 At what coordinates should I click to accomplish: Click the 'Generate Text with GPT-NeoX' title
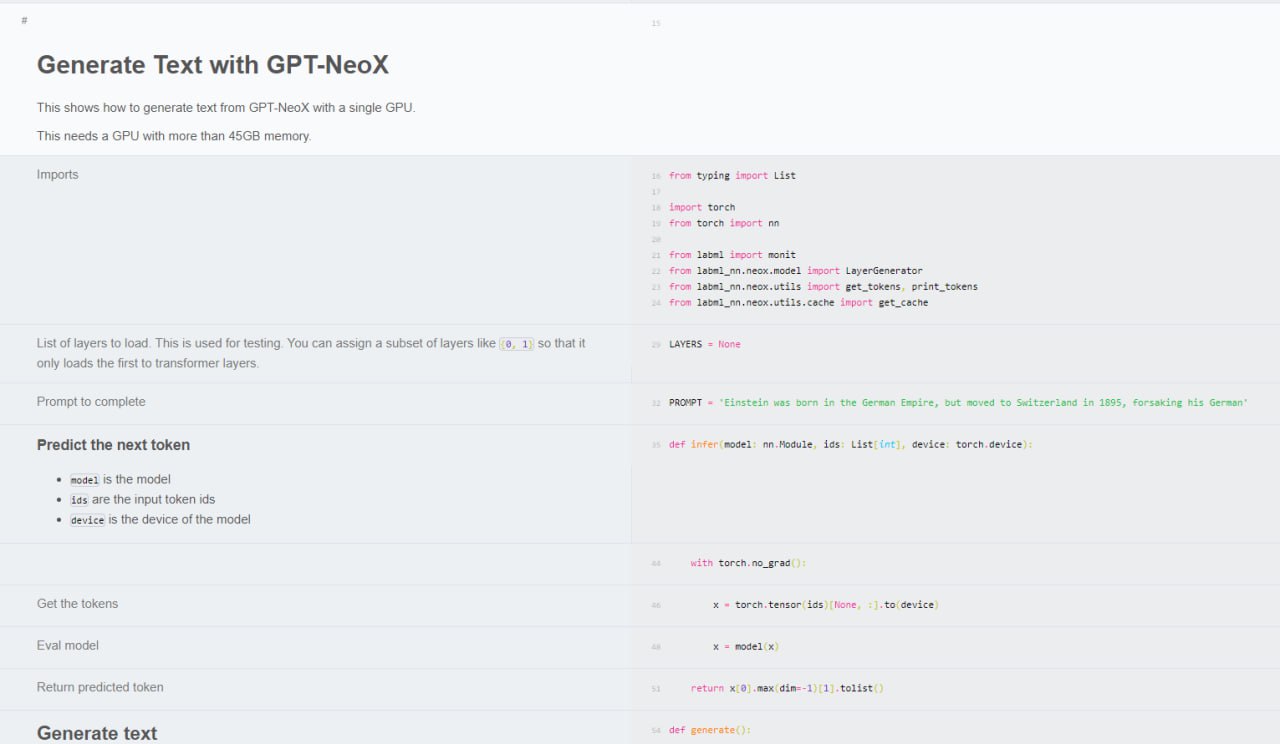pyautogui.click(x=212, y=65)
